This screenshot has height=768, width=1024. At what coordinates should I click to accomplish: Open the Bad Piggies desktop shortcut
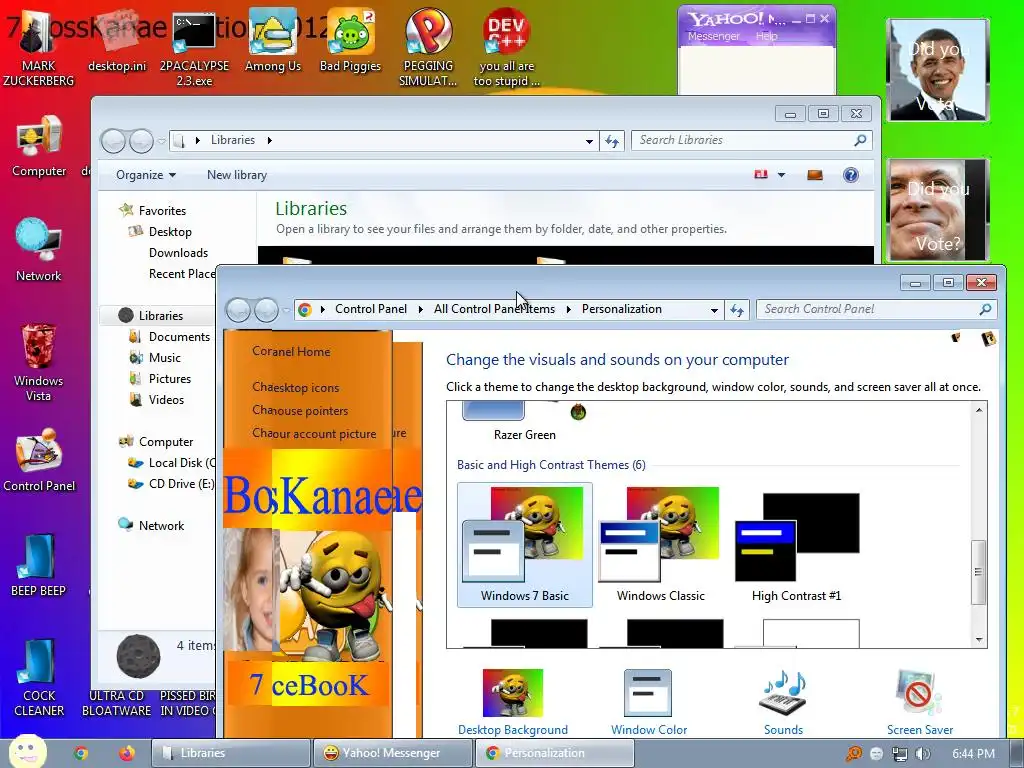pos(350,40)
